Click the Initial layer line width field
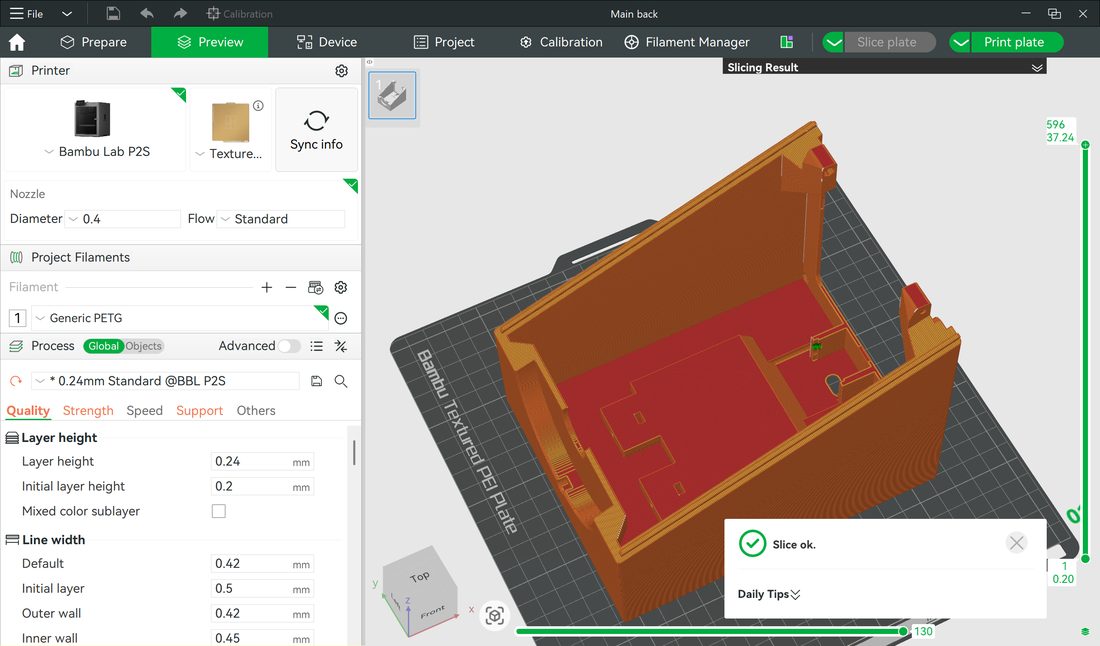 262,588
